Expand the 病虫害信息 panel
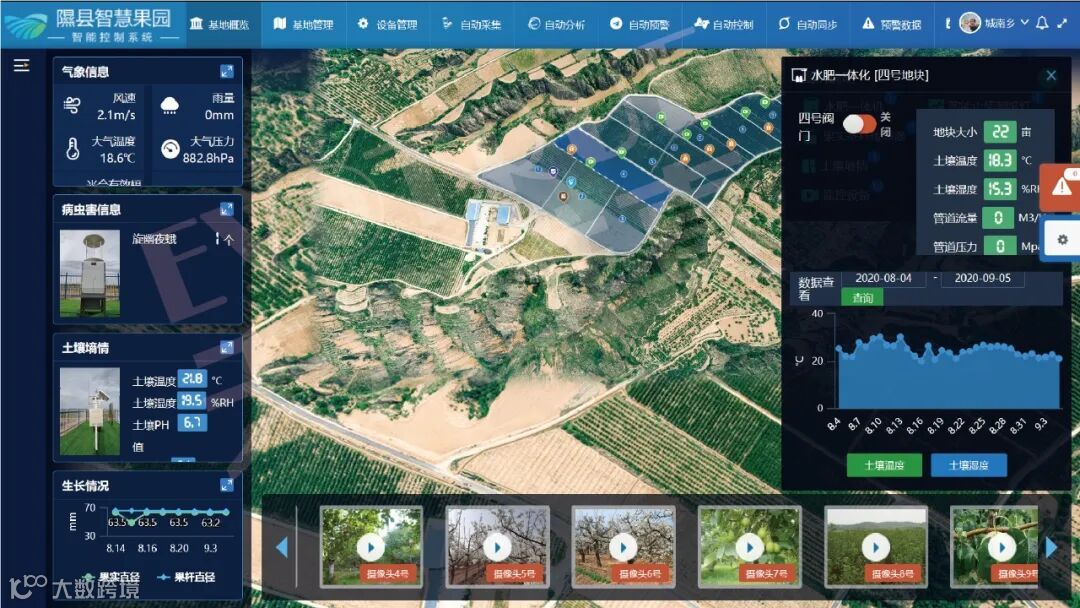Image resolution: width=1080 pixels, height=608 pixels. tap(227, 209)
